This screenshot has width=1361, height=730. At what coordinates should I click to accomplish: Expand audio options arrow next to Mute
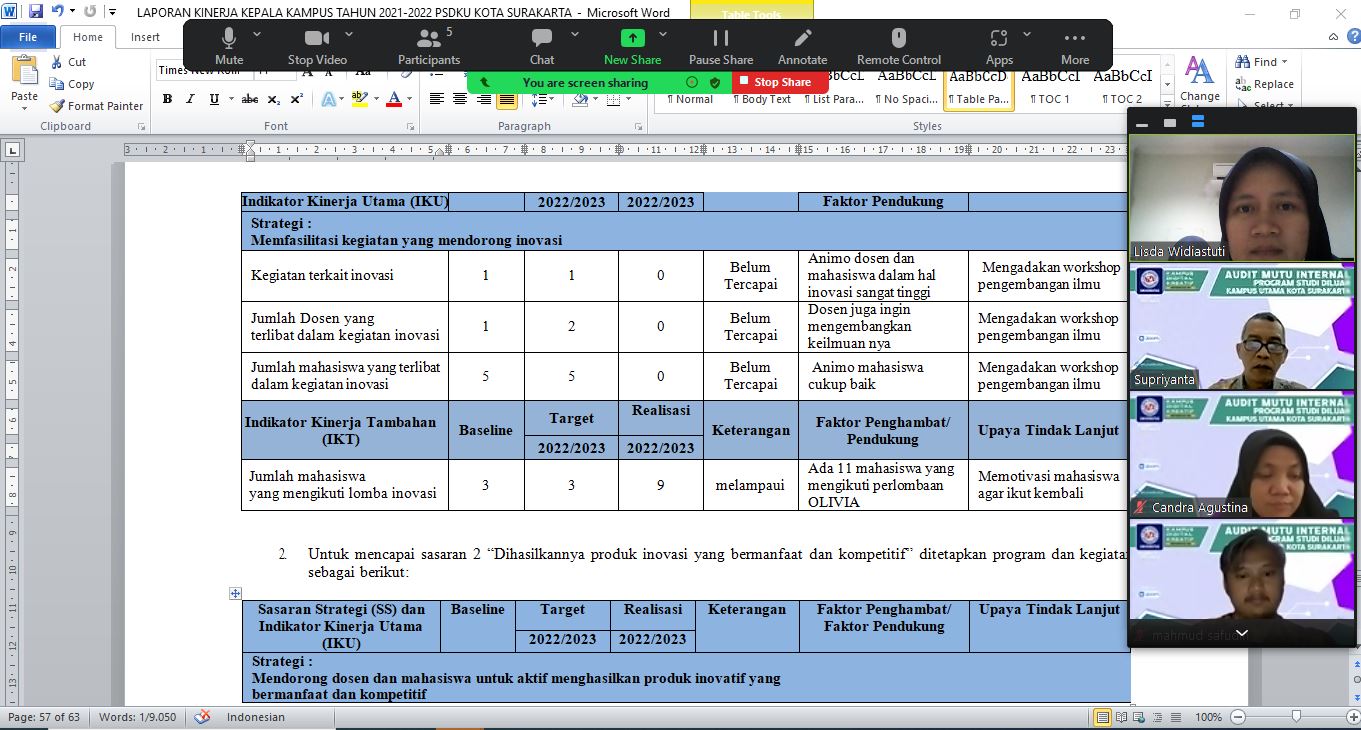coord(257,34)
